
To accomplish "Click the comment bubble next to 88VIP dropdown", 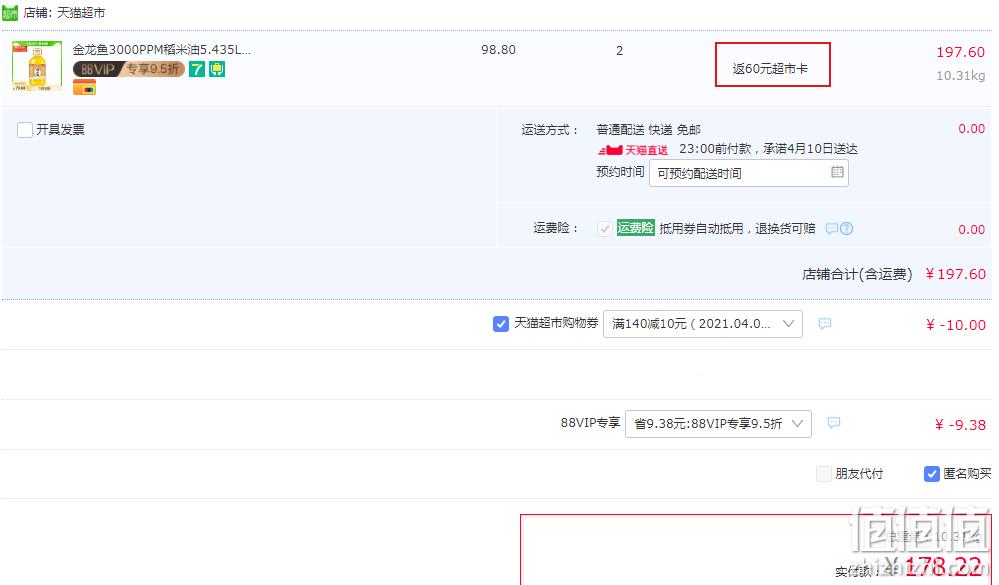I will pyautogui.click(x=833, y=423).
